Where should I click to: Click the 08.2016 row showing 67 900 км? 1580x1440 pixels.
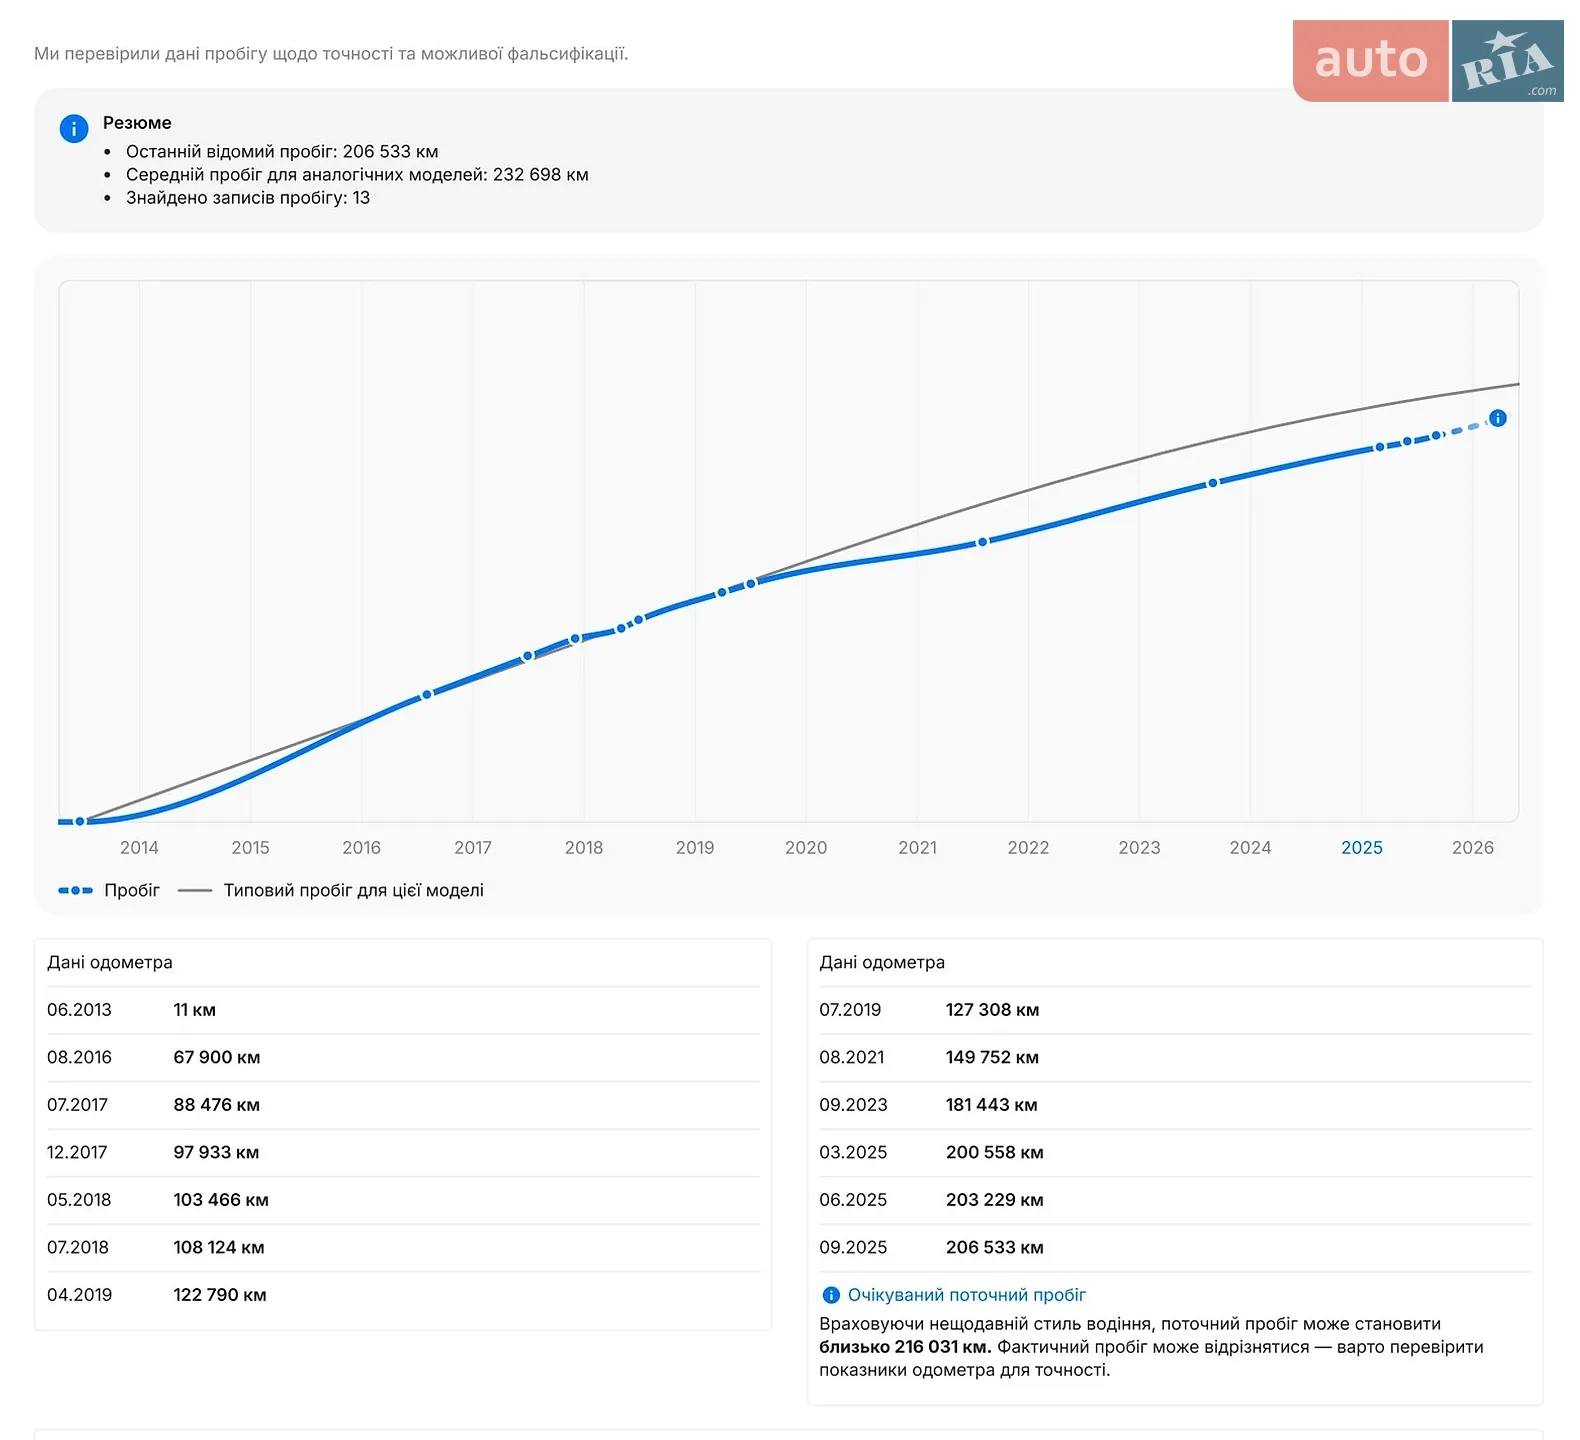(x=403, y=1058)
